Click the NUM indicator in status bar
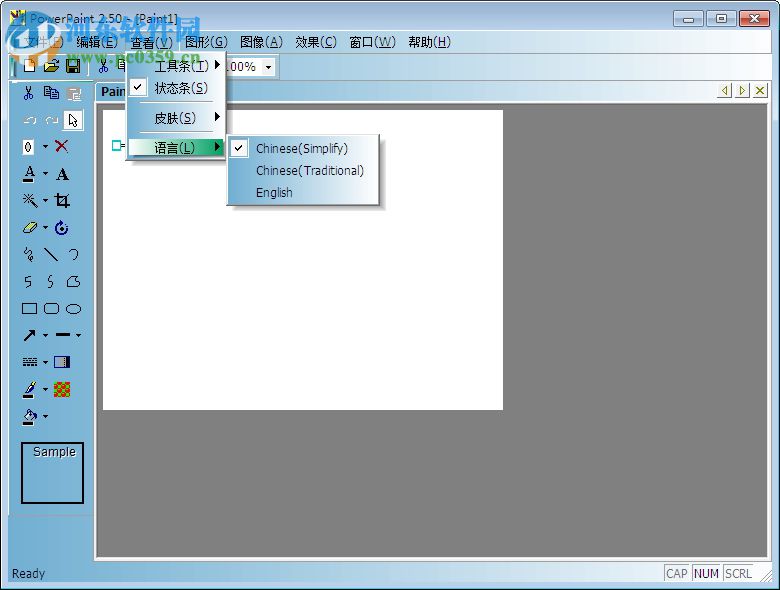The image size is (780, 590). pyautogui.click(x=706, y=574)
